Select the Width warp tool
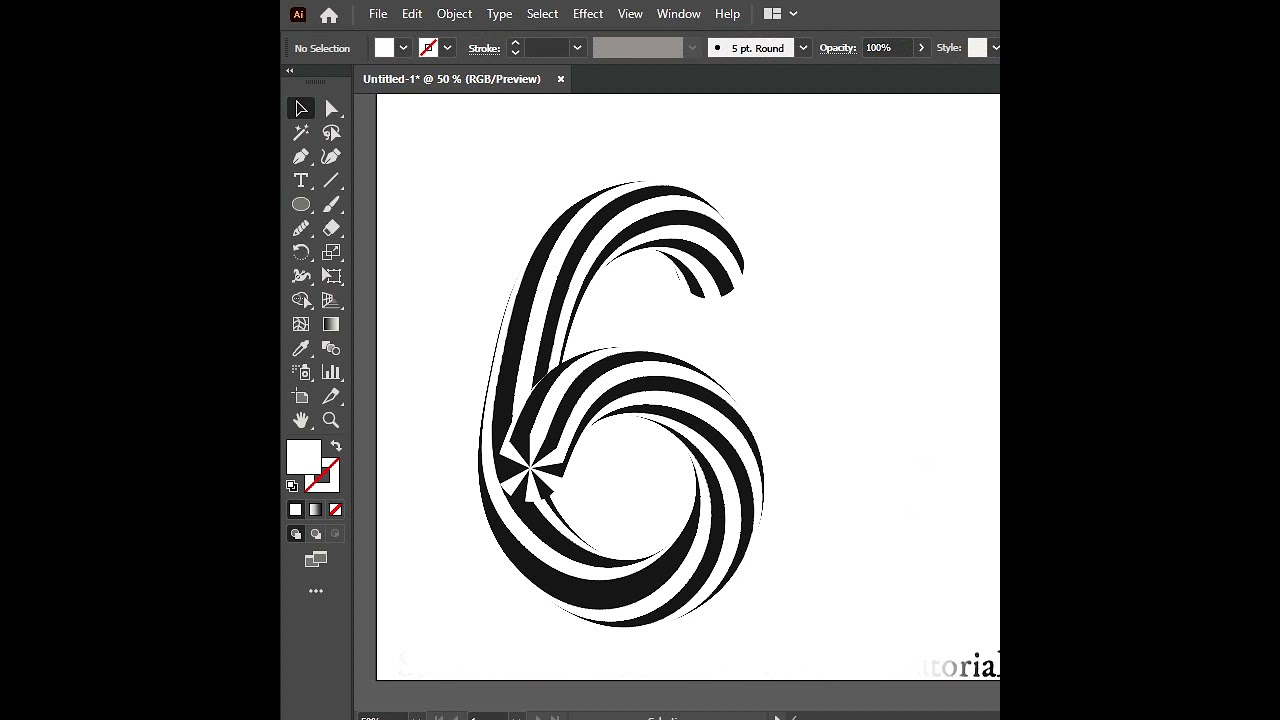The height and width of the screenshot is (720, 1280). (301, 276)
